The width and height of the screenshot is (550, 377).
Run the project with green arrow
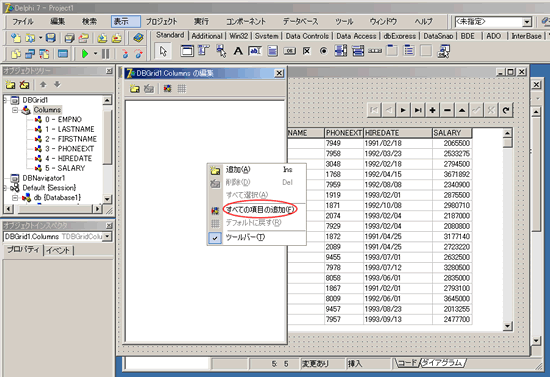click(x=85, y=54)
